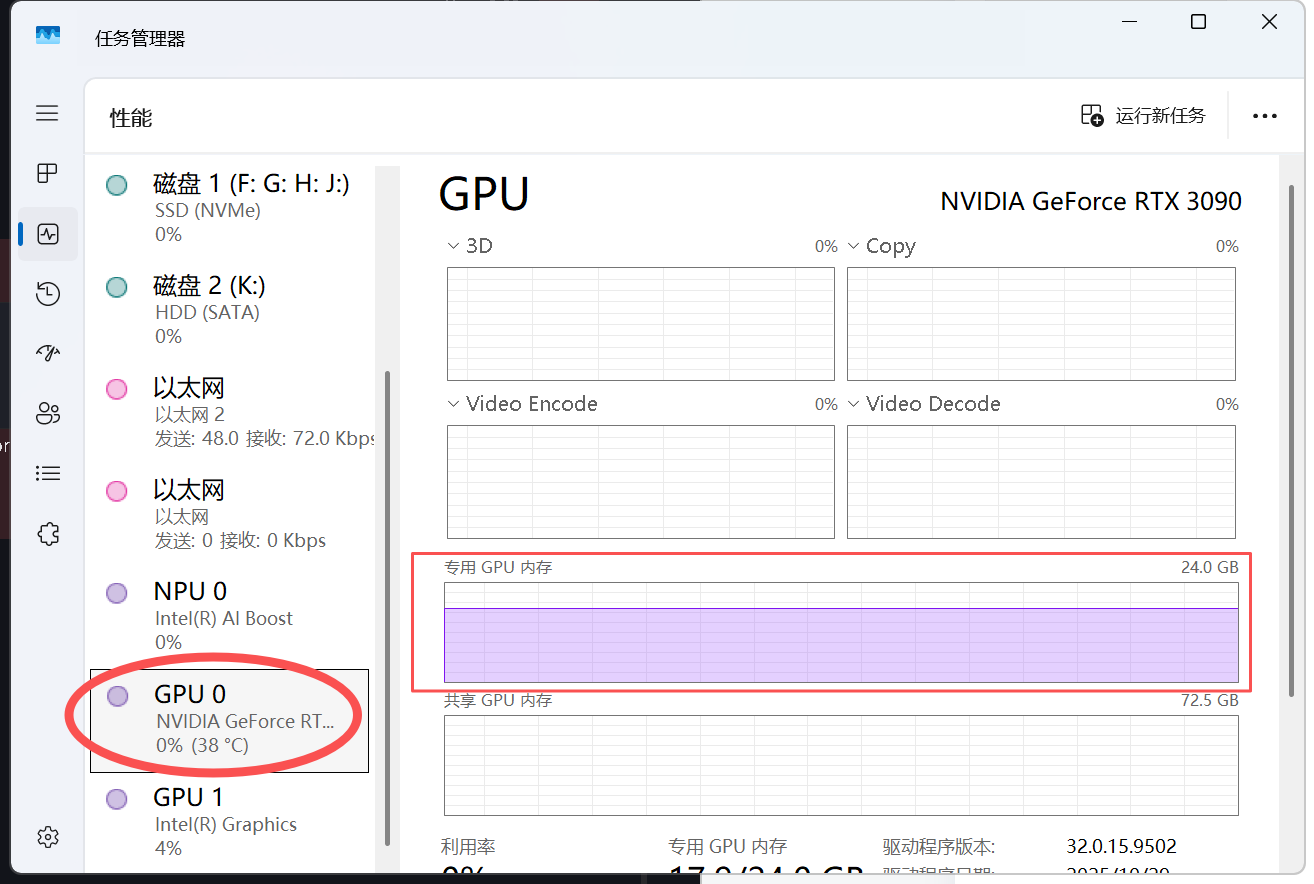Screen dimensions: 1314x884
Task: Click the purple circle icon beside NPU 0
Action: click(x=117, y=593)
